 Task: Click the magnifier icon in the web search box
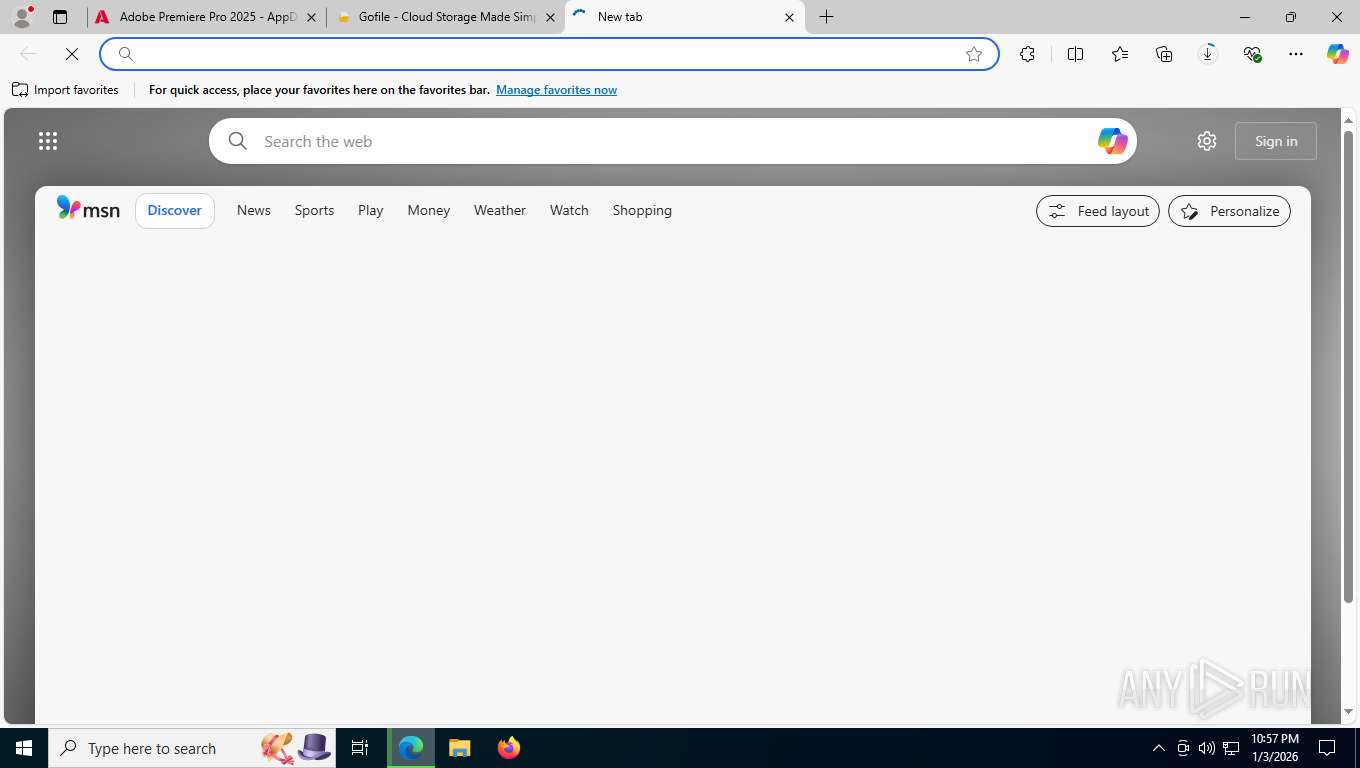pos(237,141)
